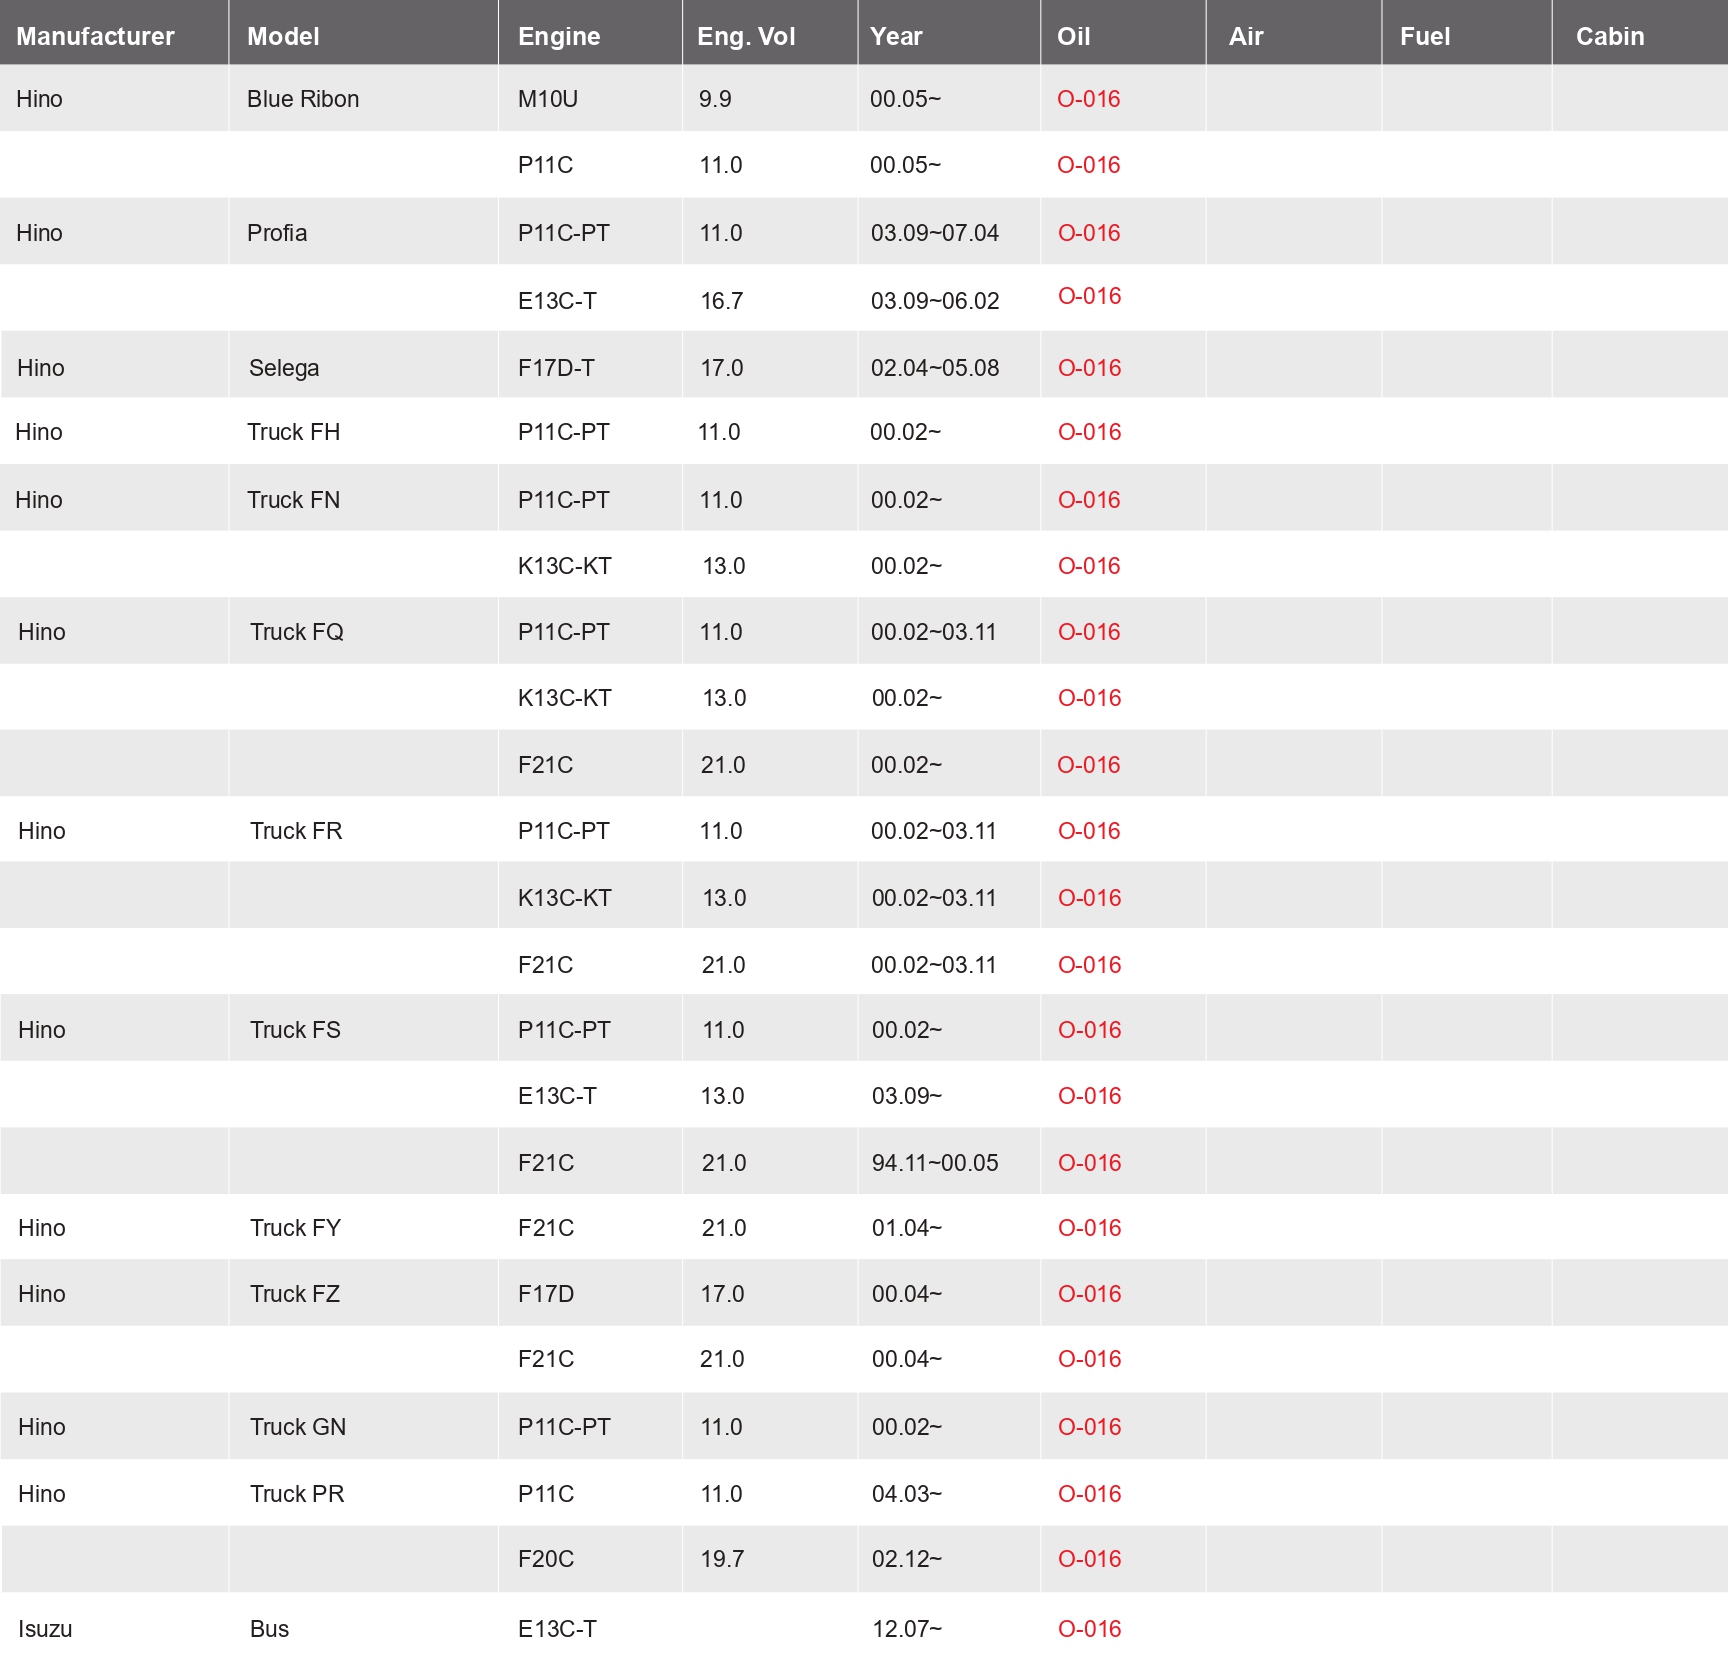Select the Truck FQ model cell
Viewport: 1728px width, 1656px height.
(x=297, y=632)
